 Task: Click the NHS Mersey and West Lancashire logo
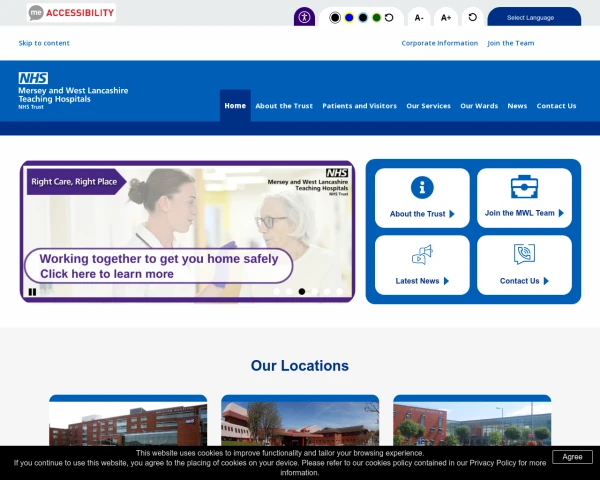tap(73, 91)
